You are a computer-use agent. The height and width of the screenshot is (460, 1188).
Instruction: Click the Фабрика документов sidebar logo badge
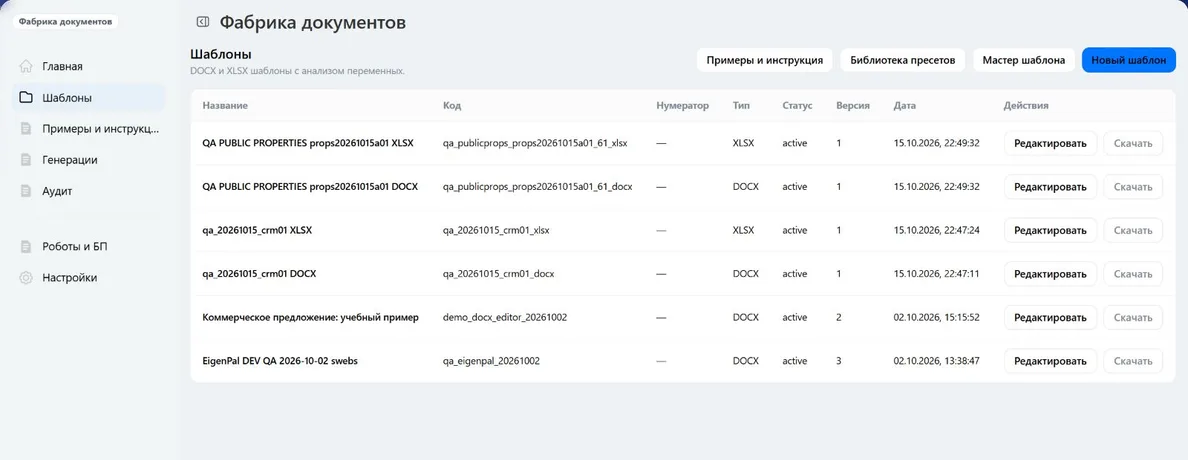65,22
